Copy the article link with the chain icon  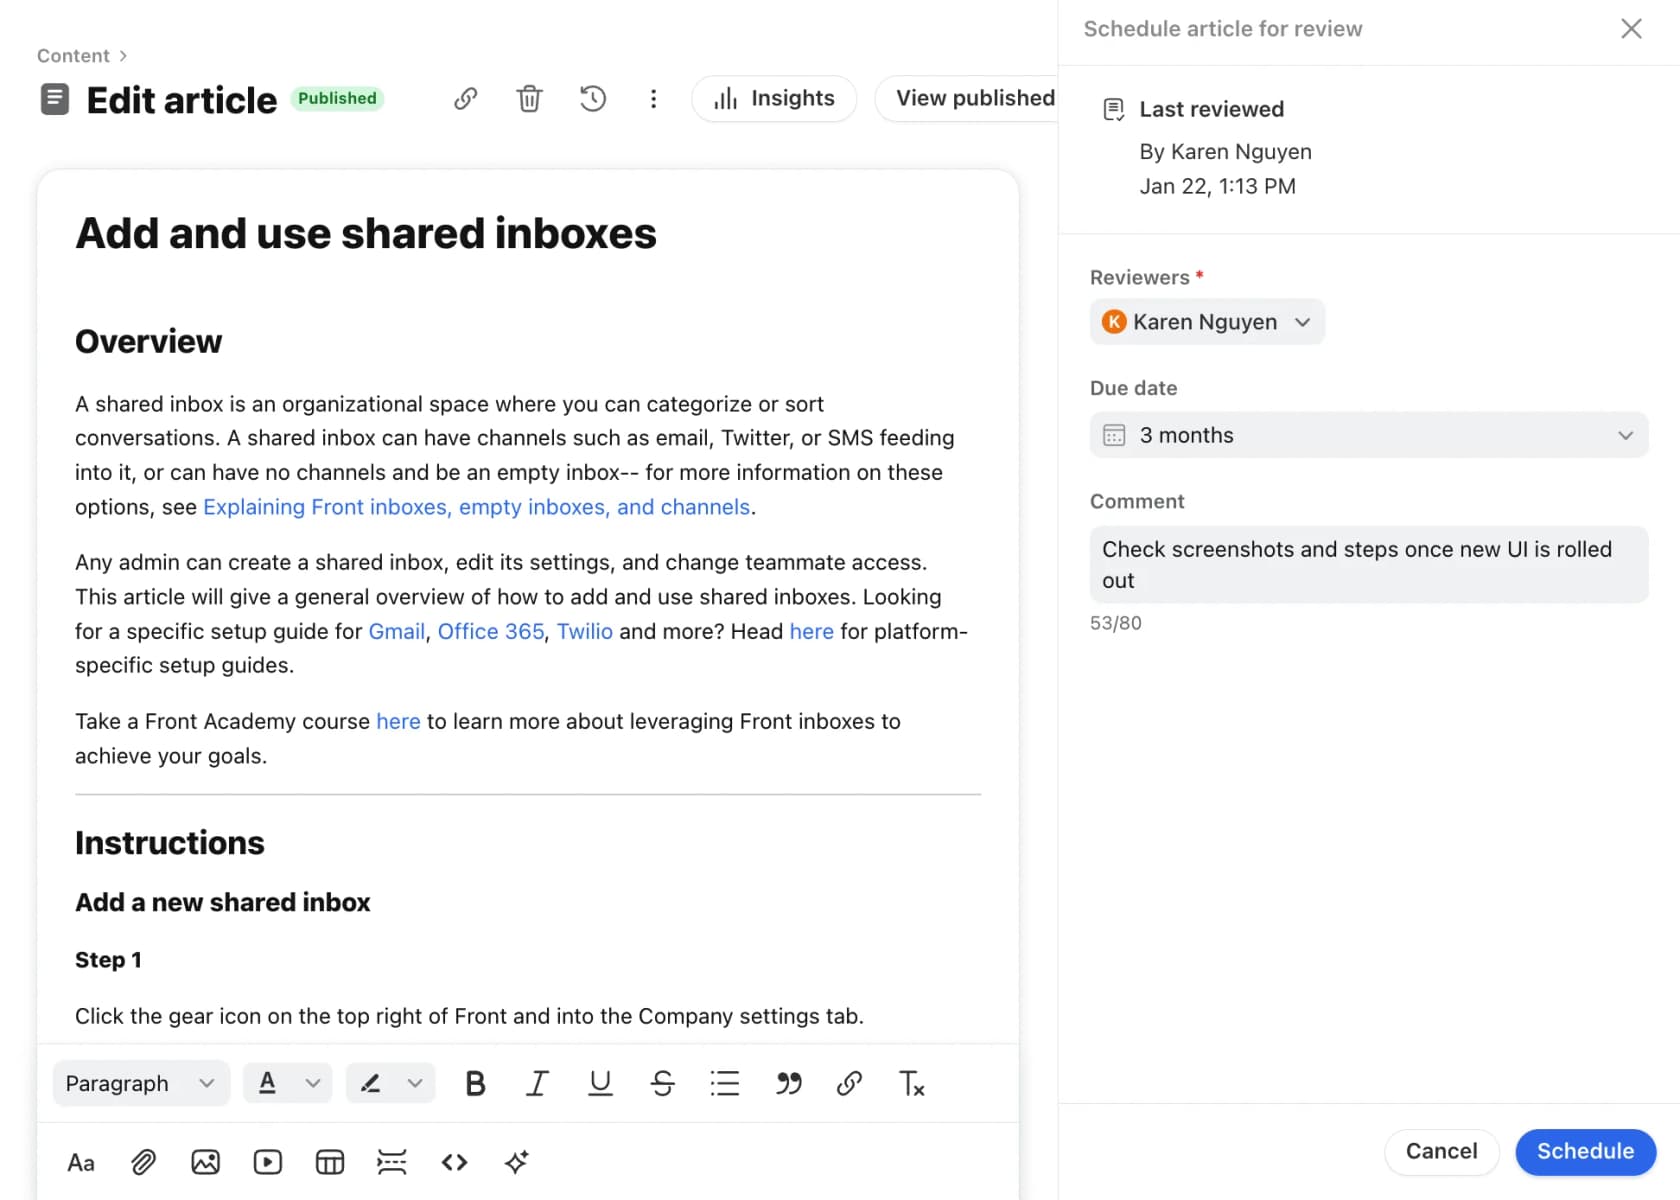pyautogui.click(x=465, y=98)
